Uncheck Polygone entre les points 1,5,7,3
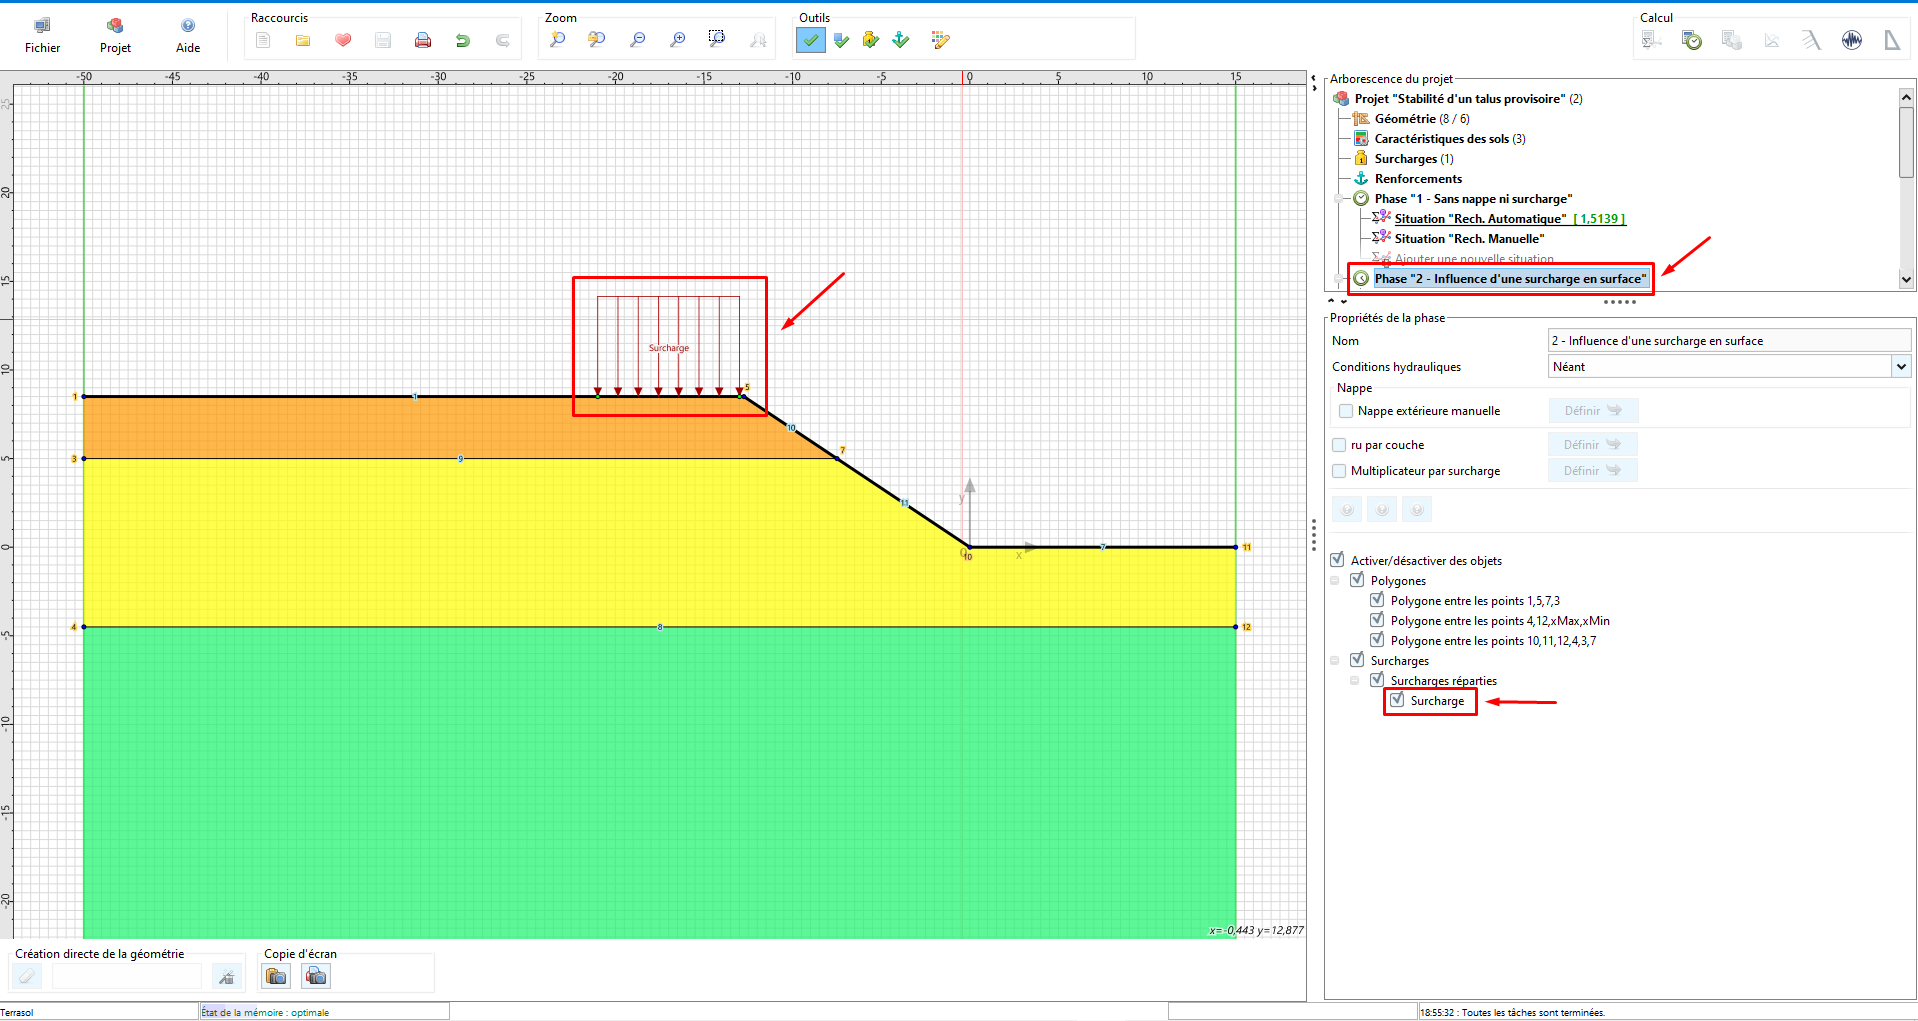This screenshot has height=1021, width=1918. [1378, 600]
